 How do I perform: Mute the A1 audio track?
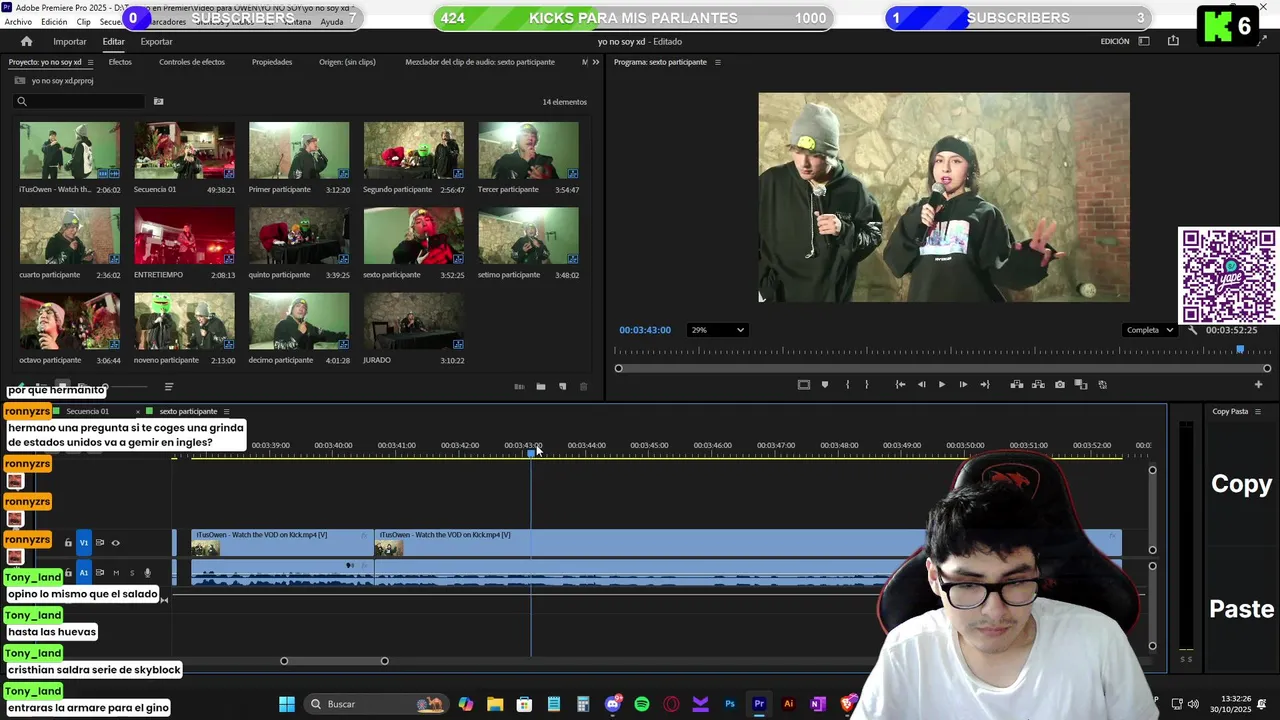coord(116,573)
